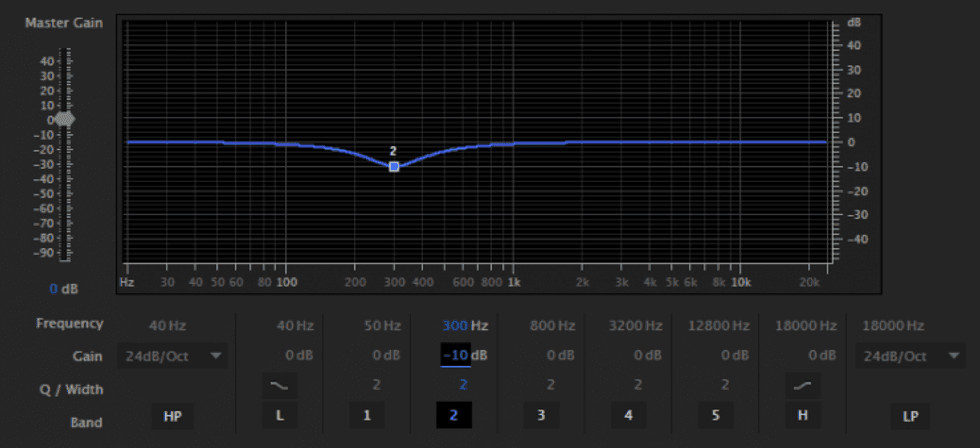Open the LP 24dB/Oct slope dropdown
Viewport: 980px width, 448px height.
pos(911,356)
